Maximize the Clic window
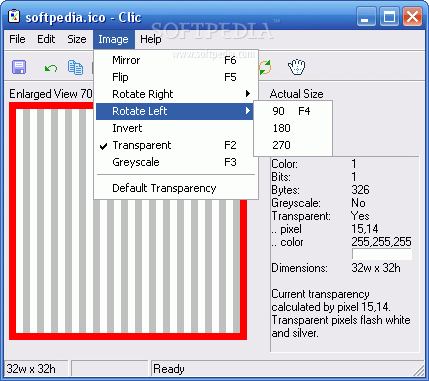Viewport: 429px width, 381px height. (389, 17)
